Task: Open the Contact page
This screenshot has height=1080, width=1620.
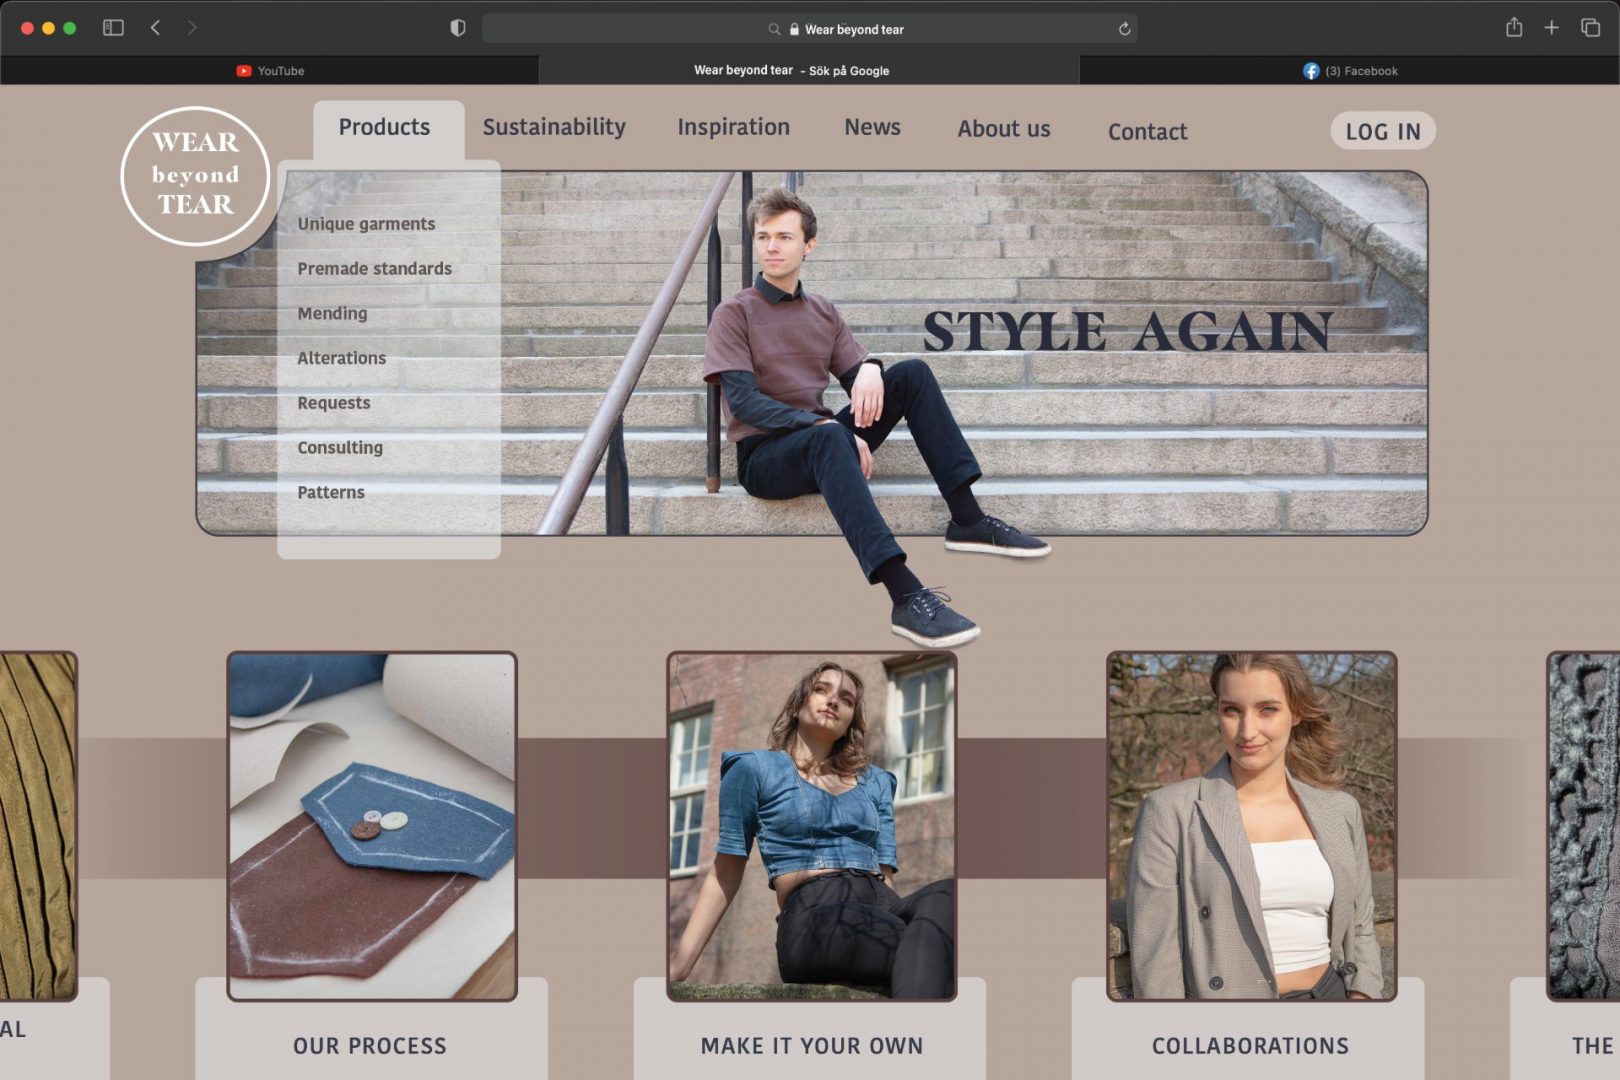Action: 1147,131
